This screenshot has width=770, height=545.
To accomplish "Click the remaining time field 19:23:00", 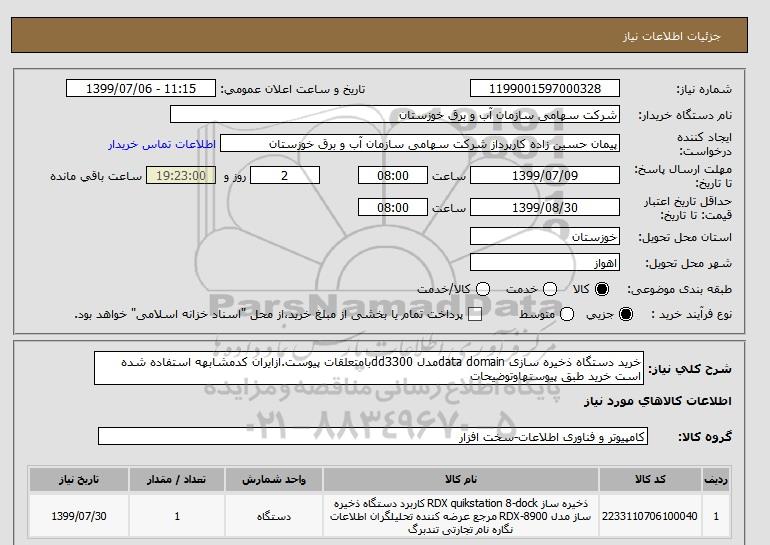I will tap(181, 175).
